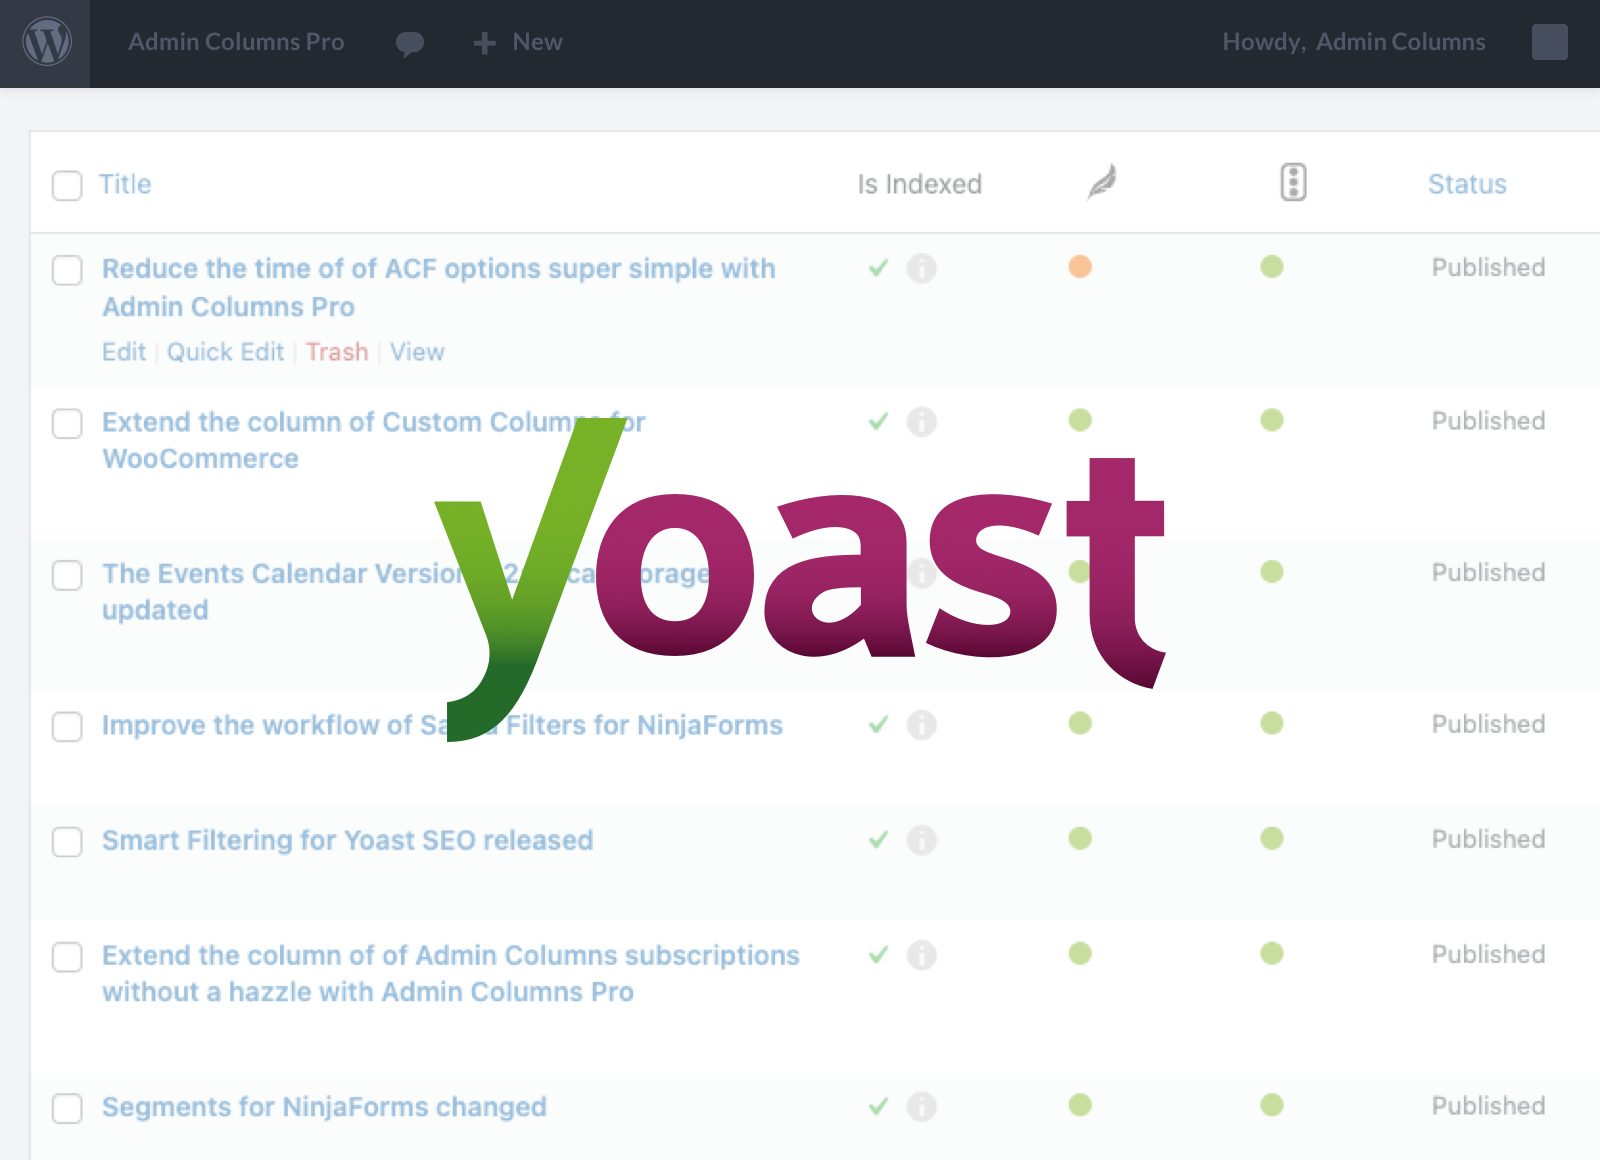This screenshot has width=1600, height=1160.
Task: Open the Howdy, Admin Columns account menu
Action: pyautogui.click(x=1354, y=42)
